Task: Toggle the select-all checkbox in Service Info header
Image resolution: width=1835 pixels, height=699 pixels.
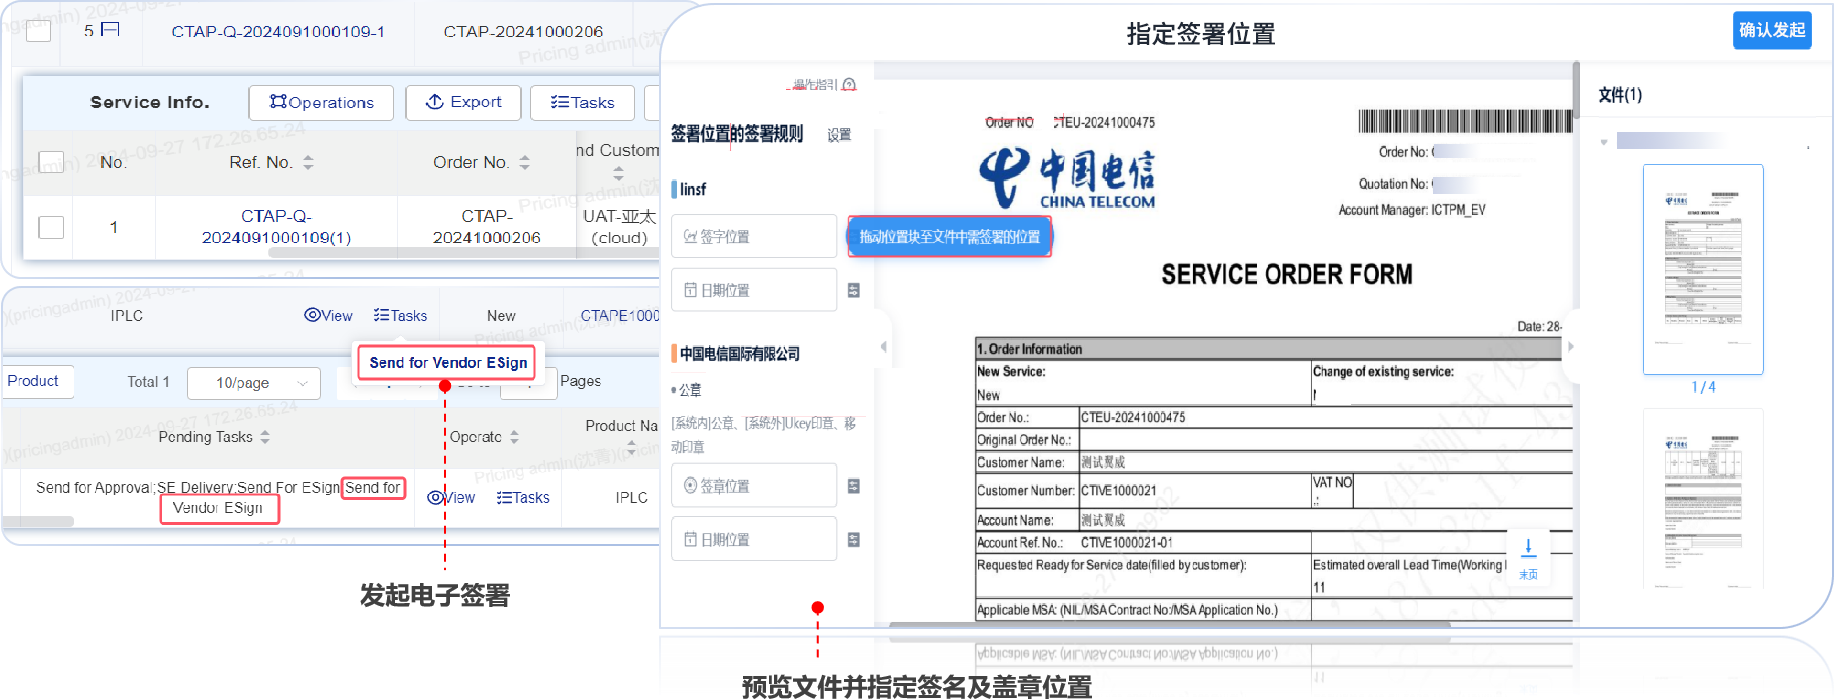Action: pos(51,162)
